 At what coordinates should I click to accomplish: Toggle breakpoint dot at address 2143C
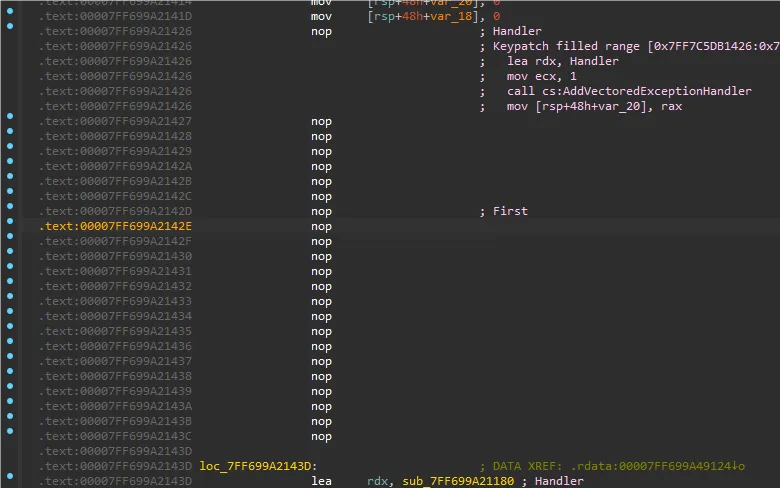click(10, 431)
